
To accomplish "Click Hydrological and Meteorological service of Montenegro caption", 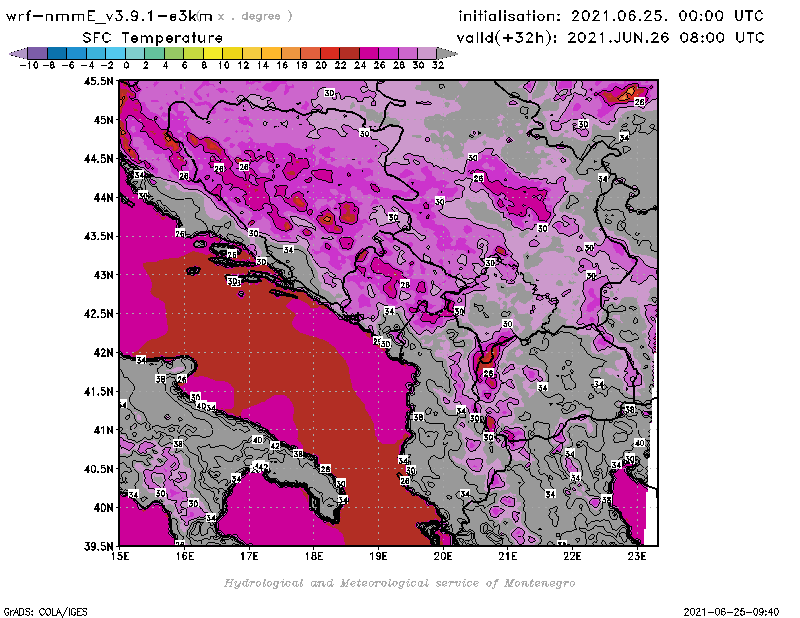I will click(399, 583).
